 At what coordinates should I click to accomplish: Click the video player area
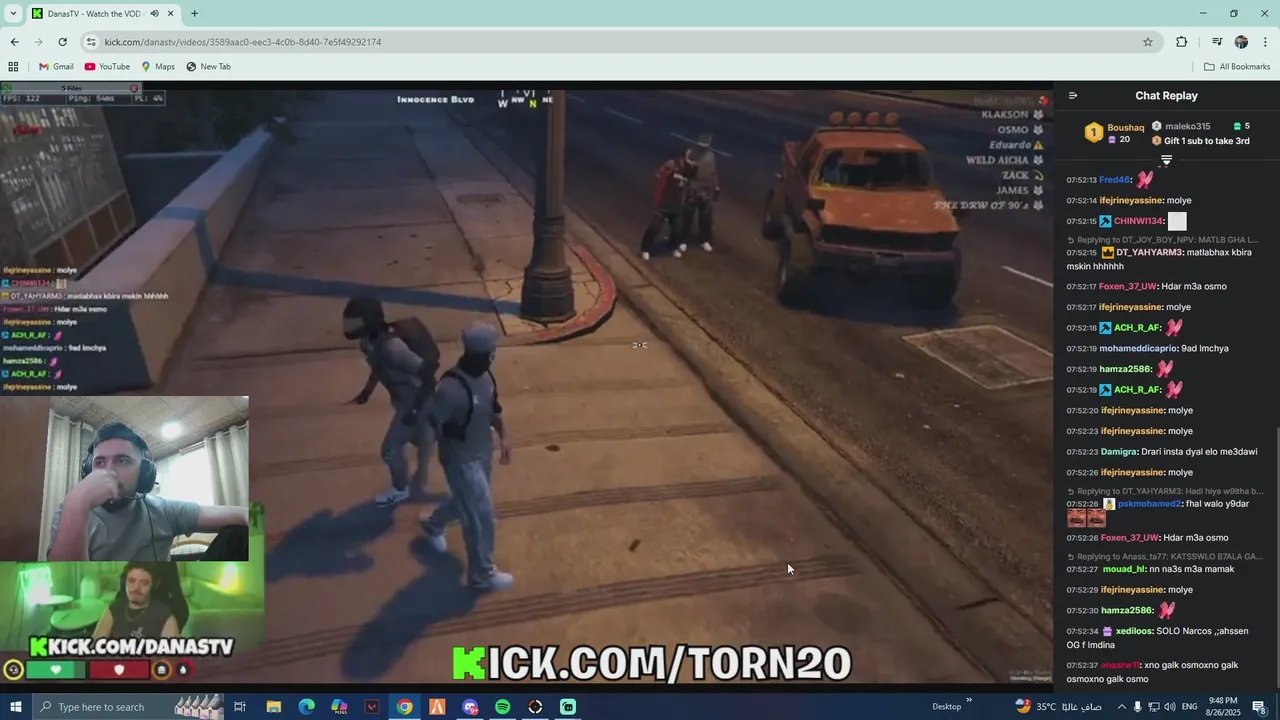pyautogui.click(x=526, y=385)
